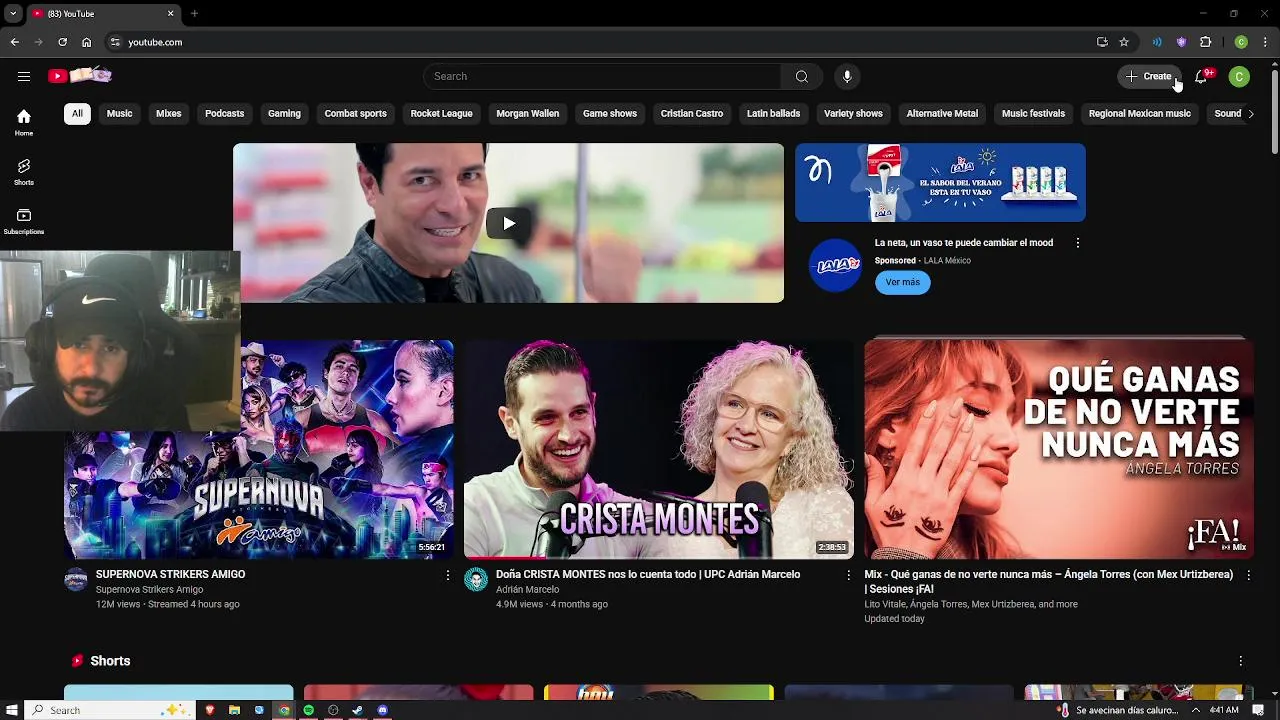Open Chrome three-dot menu

1266,42
